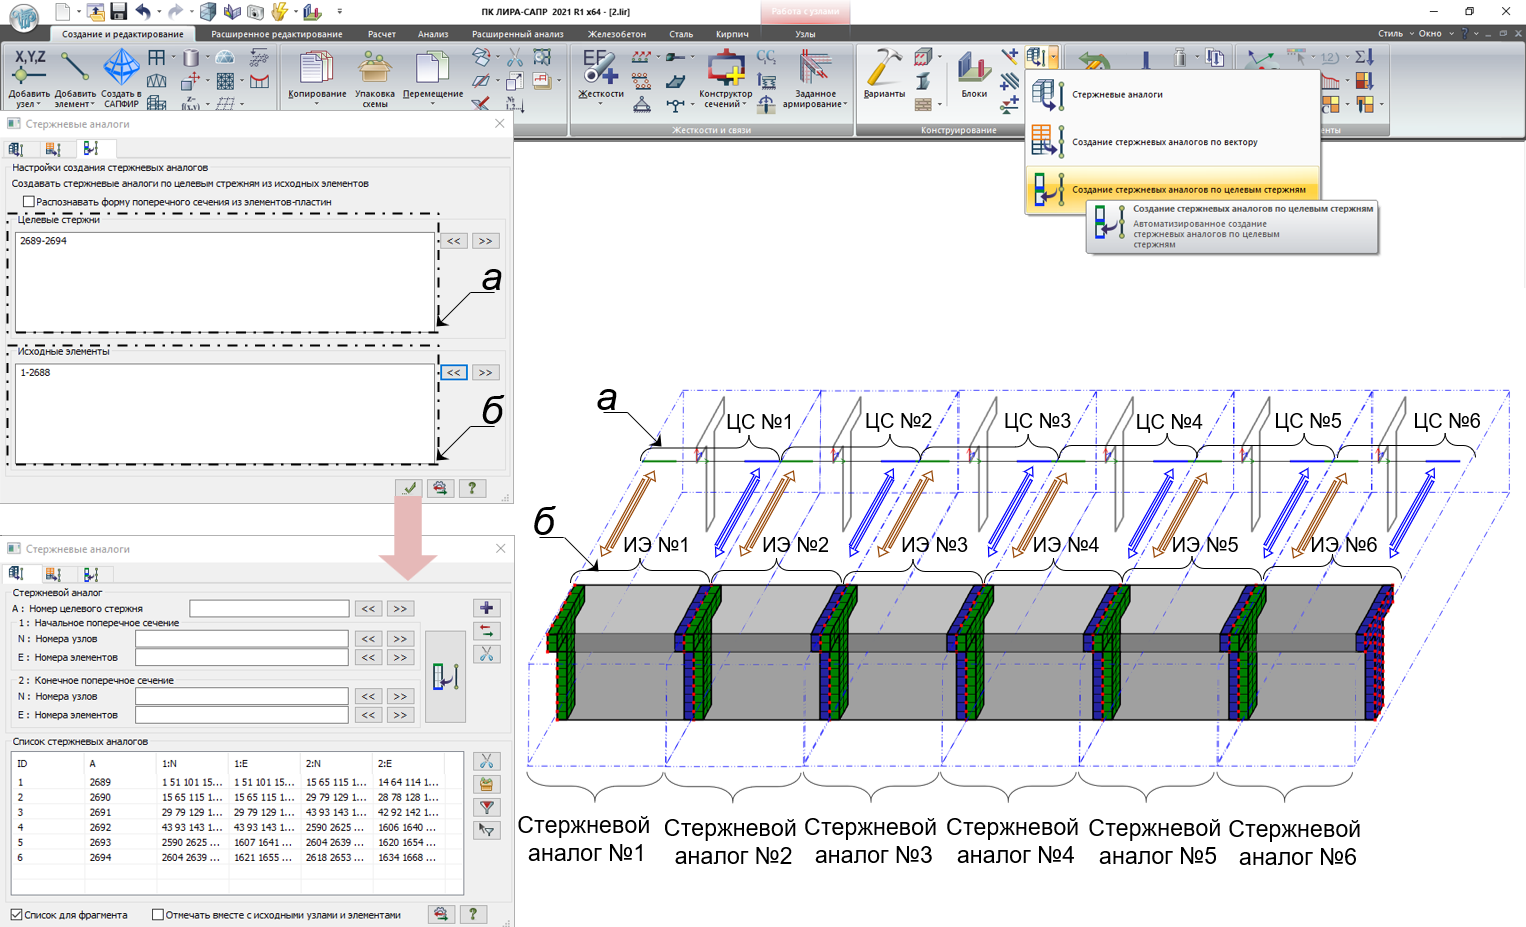Screen dimensions: 1526x927
Task: Click the Номер целевого стержня input field
Action: (x=269, y=609)
